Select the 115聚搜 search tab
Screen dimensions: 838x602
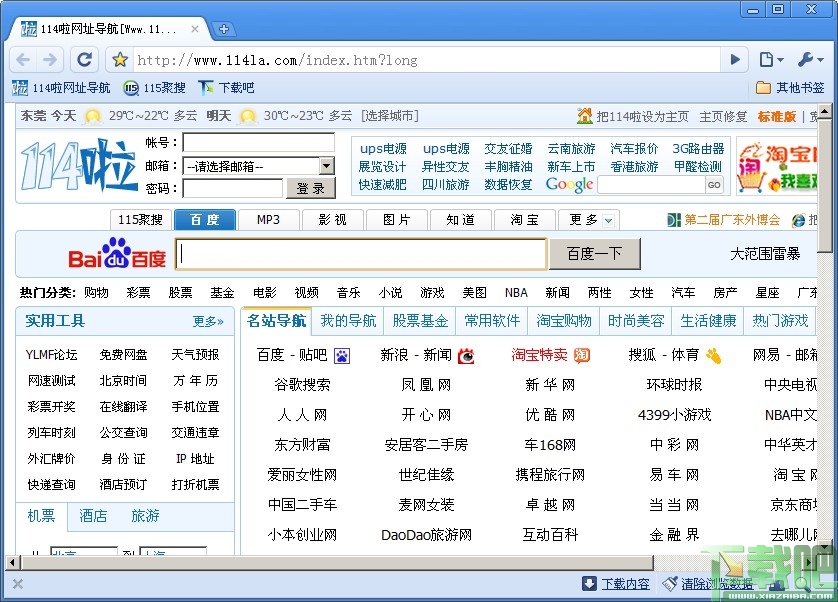141,220
